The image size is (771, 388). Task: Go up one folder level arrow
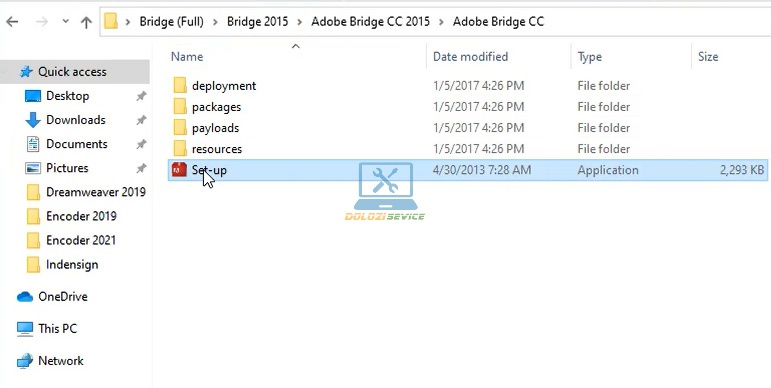[87, 22]
